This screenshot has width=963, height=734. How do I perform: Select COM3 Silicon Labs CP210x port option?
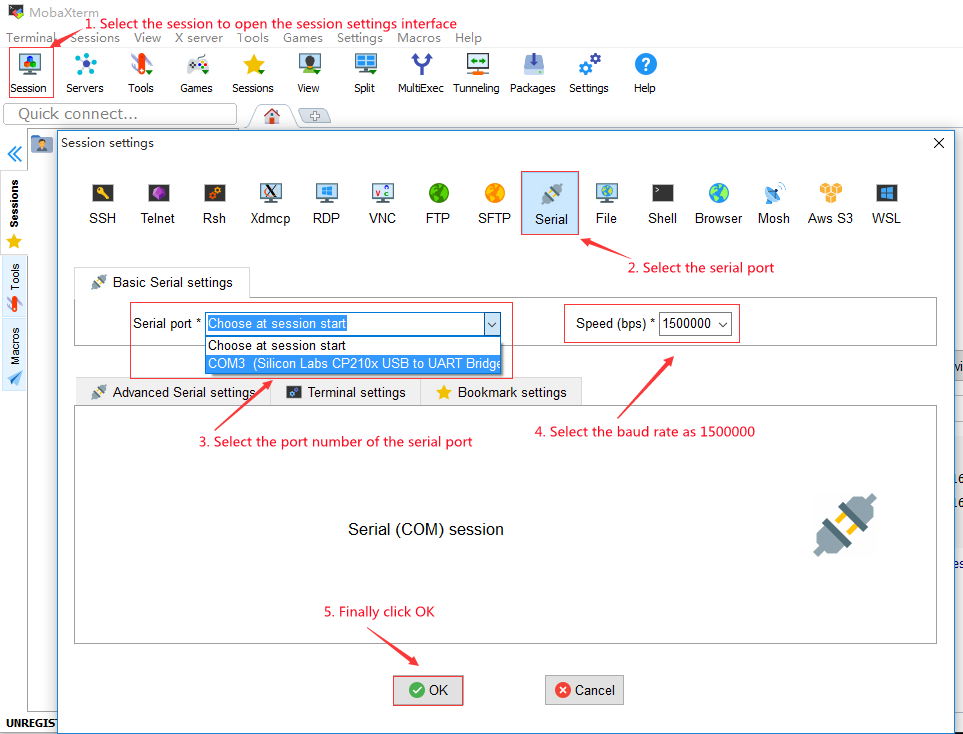(x=354, y=364)
